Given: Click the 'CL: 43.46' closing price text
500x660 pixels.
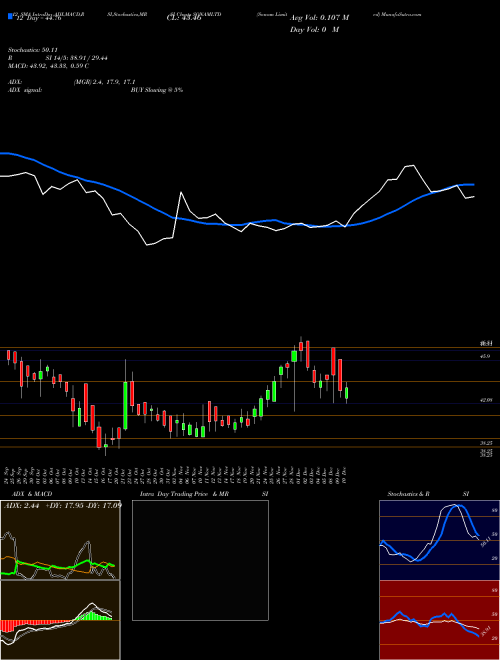Looking at the screenshot, I should pos(184,18).
